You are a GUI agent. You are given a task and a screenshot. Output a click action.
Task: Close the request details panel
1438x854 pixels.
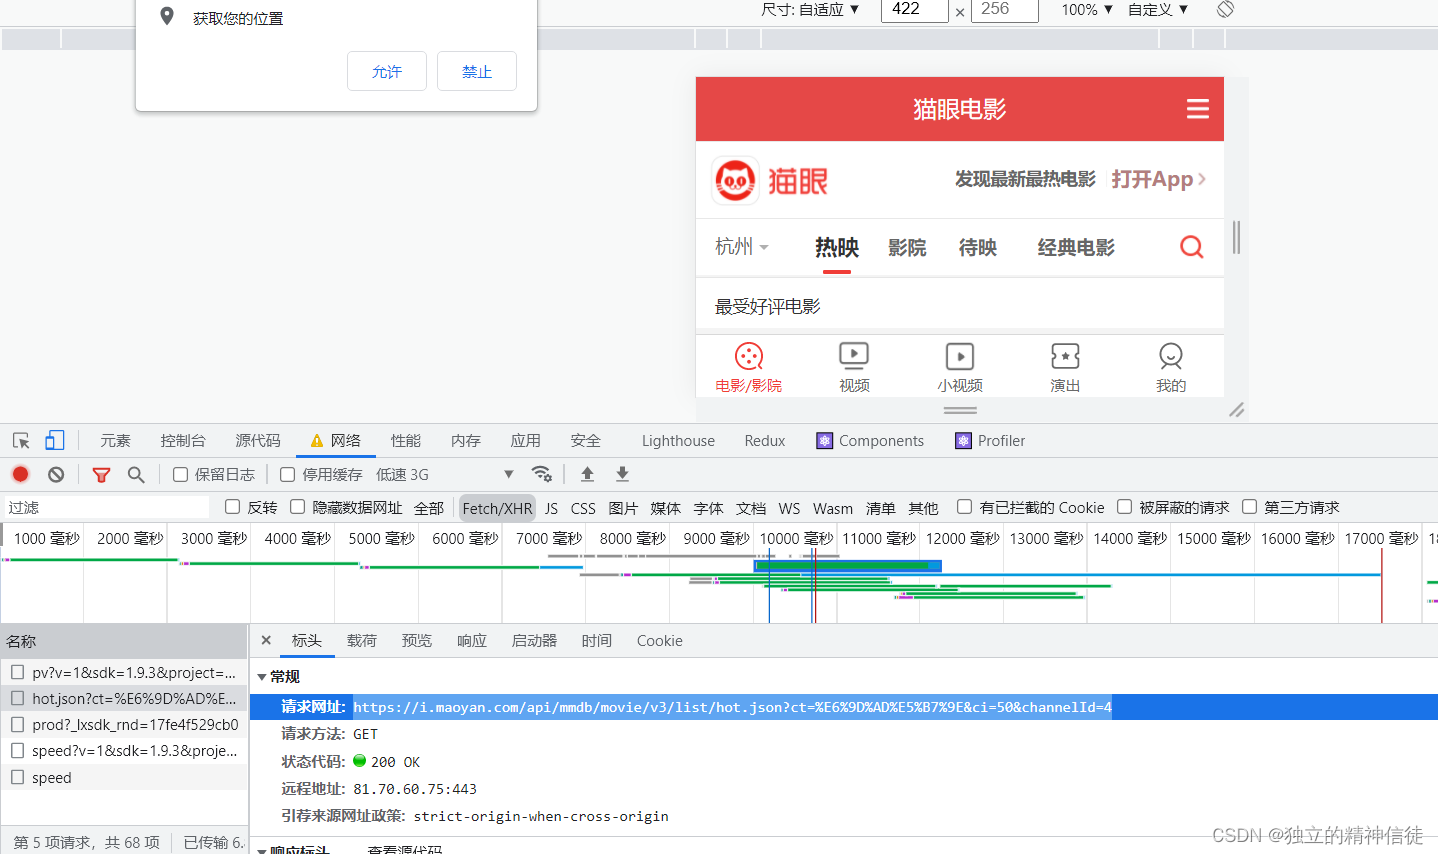(266, 640)
